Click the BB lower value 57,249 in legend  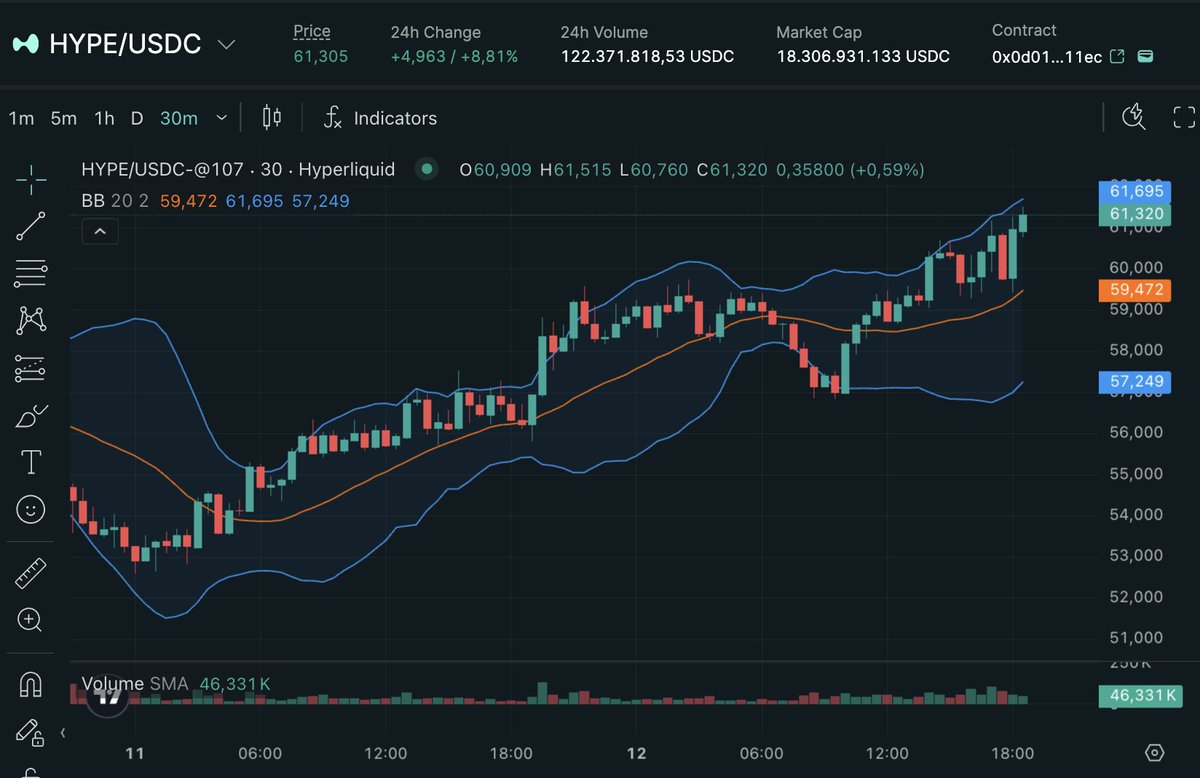(320, 201)
